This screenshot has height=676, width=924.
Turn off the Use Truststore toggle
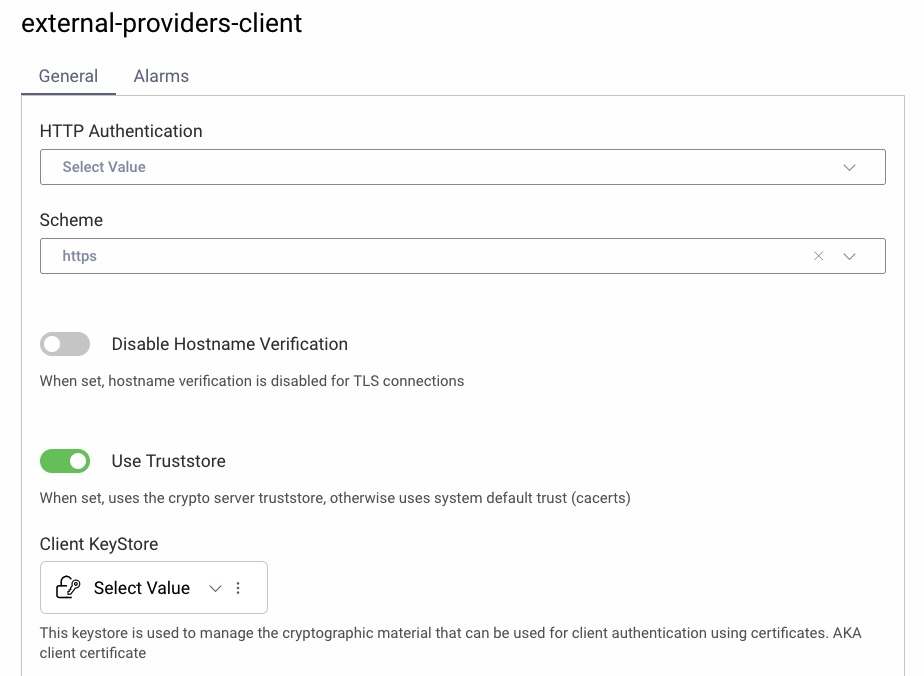pos(65,460)
